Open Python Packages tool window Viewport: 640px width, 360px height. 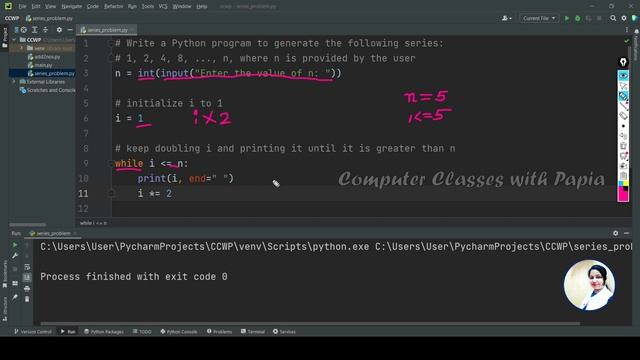point(104,331)
